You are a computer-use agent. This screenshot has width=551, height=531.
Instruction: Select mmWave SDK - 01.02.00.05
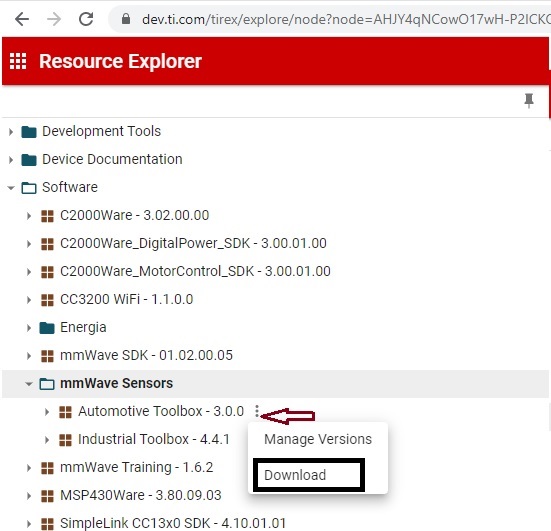[147, 355]
